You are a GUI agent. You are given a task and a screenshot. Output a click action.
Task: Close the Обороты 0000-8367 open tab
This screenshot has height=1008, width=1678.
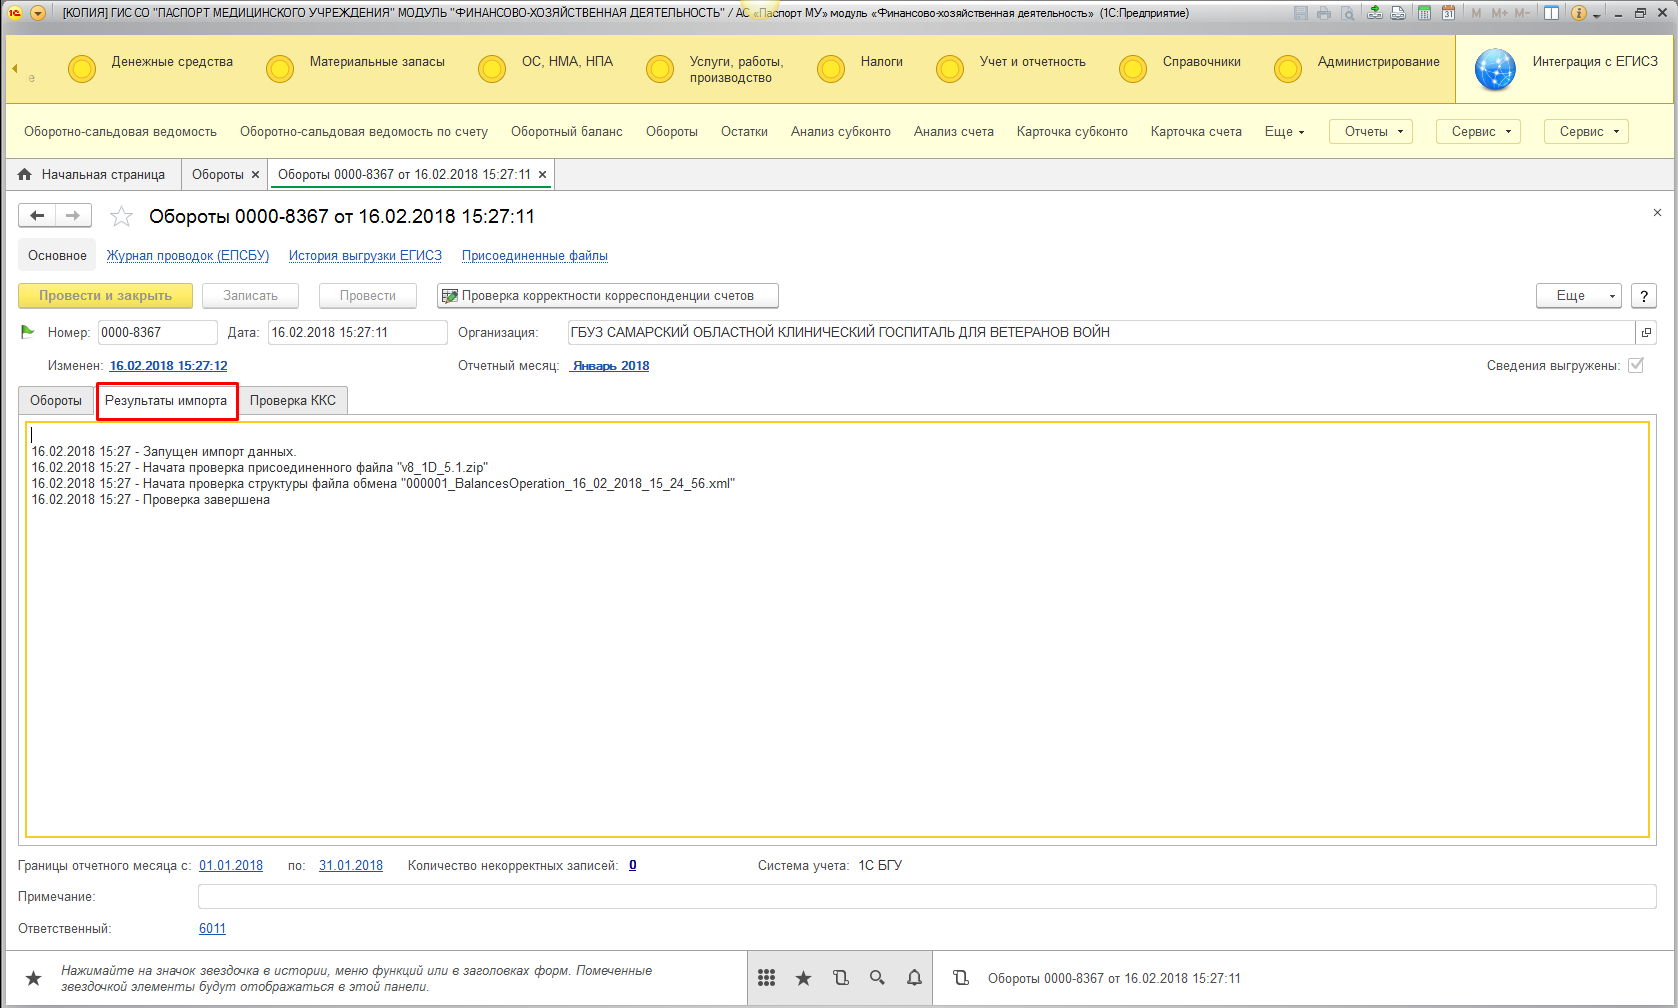[x=543, y=175]
